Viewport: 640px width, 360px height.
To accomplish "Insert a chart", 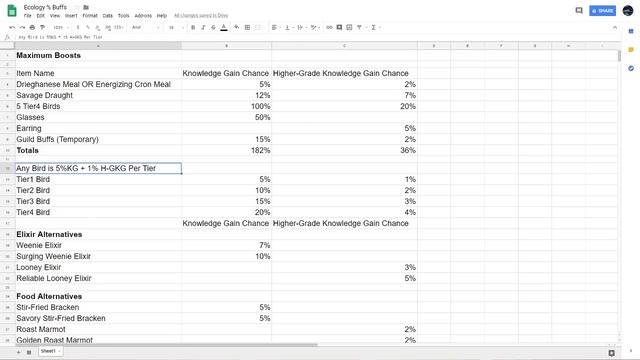I will tap(349, 27).
